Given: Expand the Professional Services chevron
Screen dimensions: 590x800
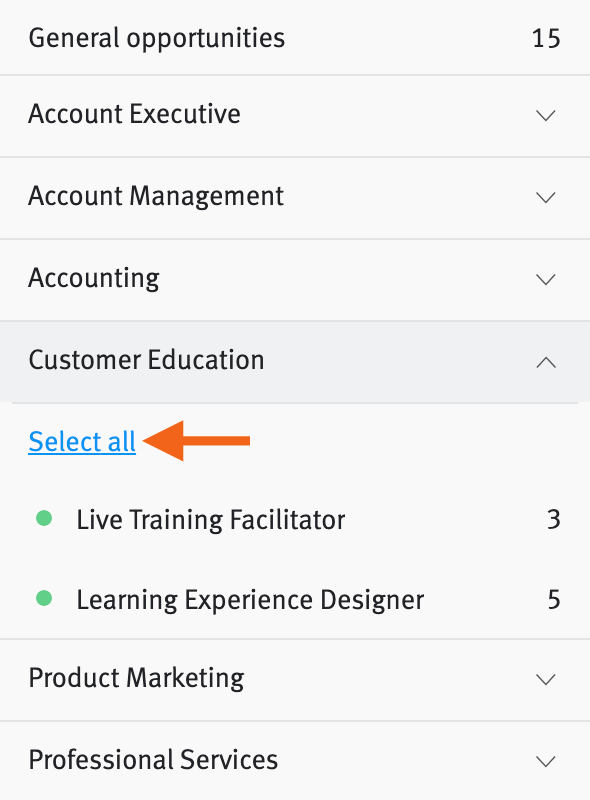Looking at the screenshot, I should click(x=546, y=762).
